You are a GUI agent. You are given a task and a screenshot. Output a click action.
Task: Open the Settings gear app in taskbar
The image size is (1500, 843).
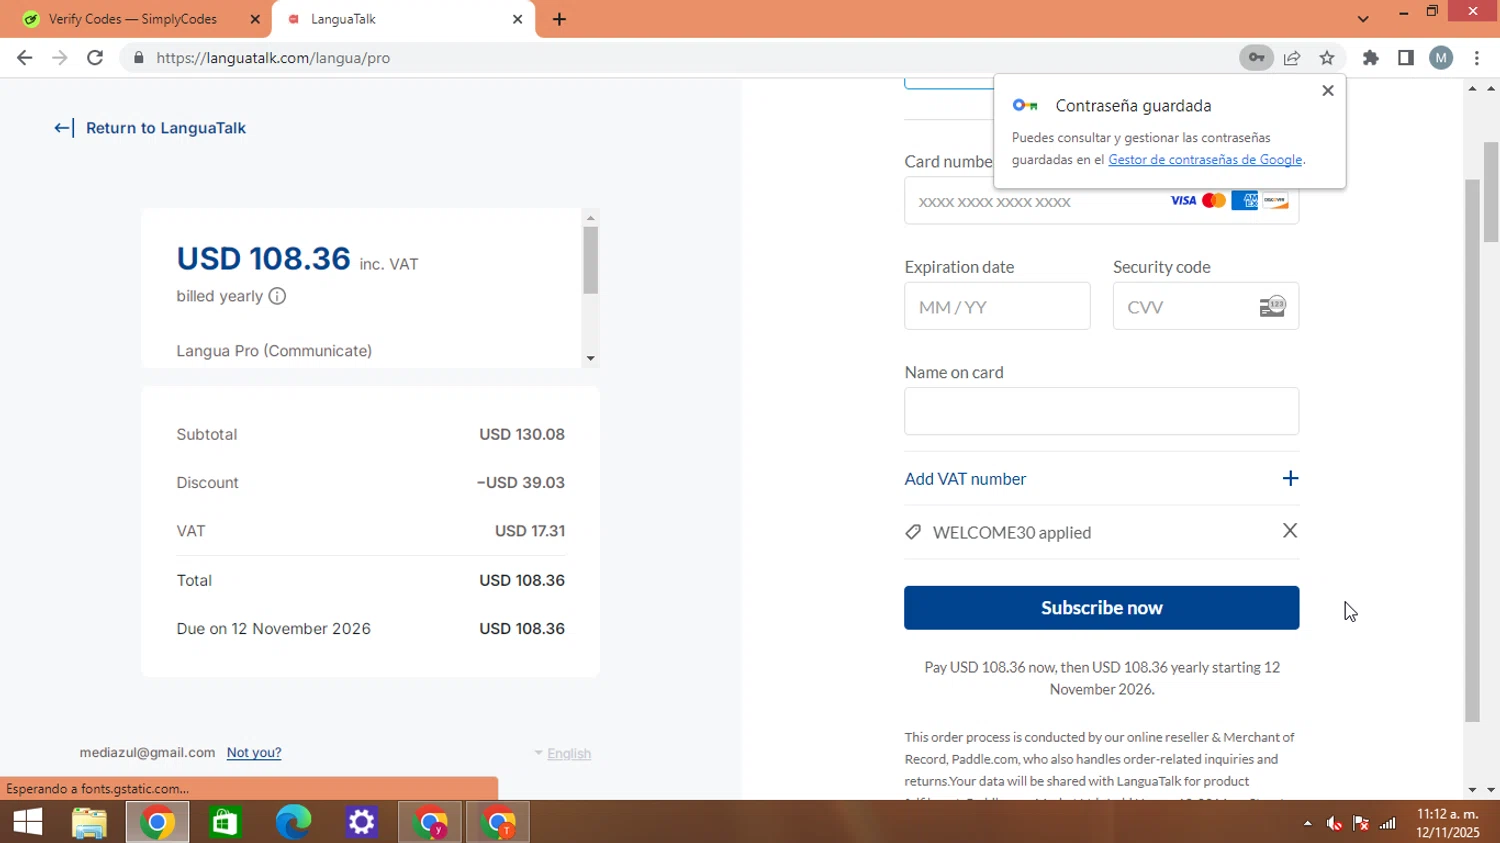tap(361, 822)
